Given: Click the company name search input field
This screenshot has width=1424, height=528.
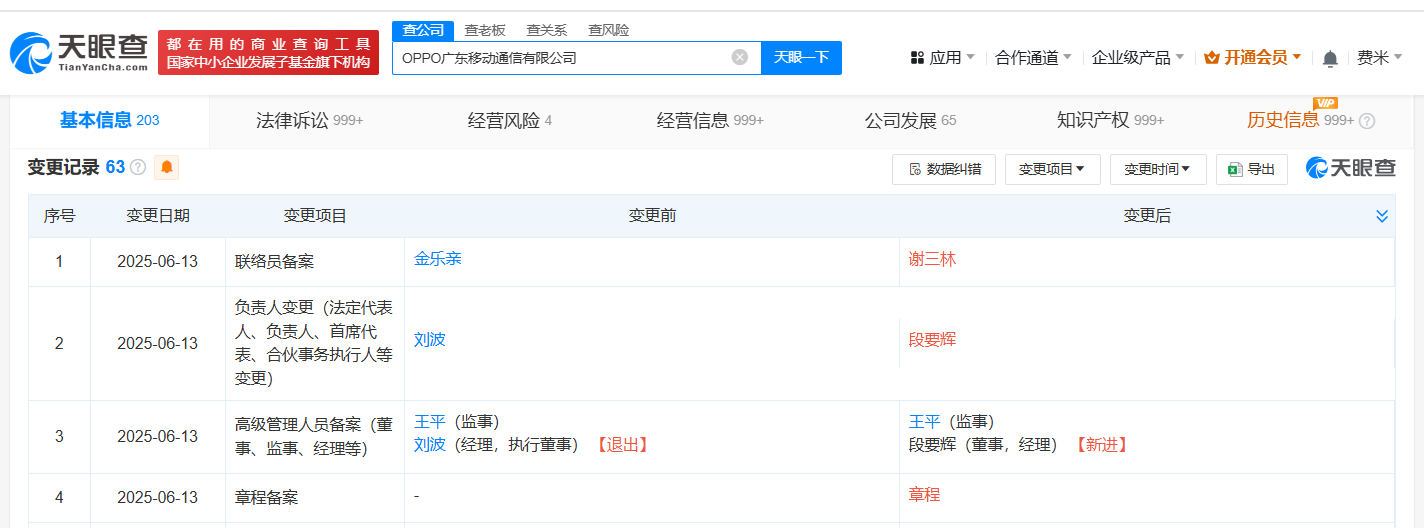Looking at the screenshot, I should point(560,57).
